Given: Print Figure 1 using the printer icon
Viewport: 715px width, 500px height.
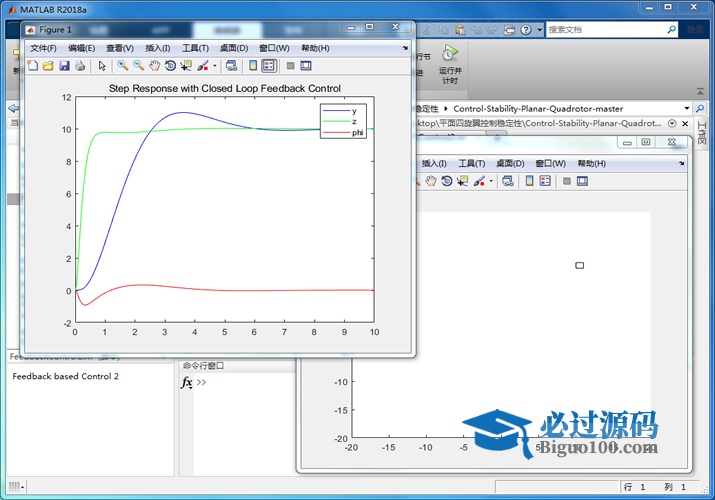Looking at the screenshot, I should point(80,66).
